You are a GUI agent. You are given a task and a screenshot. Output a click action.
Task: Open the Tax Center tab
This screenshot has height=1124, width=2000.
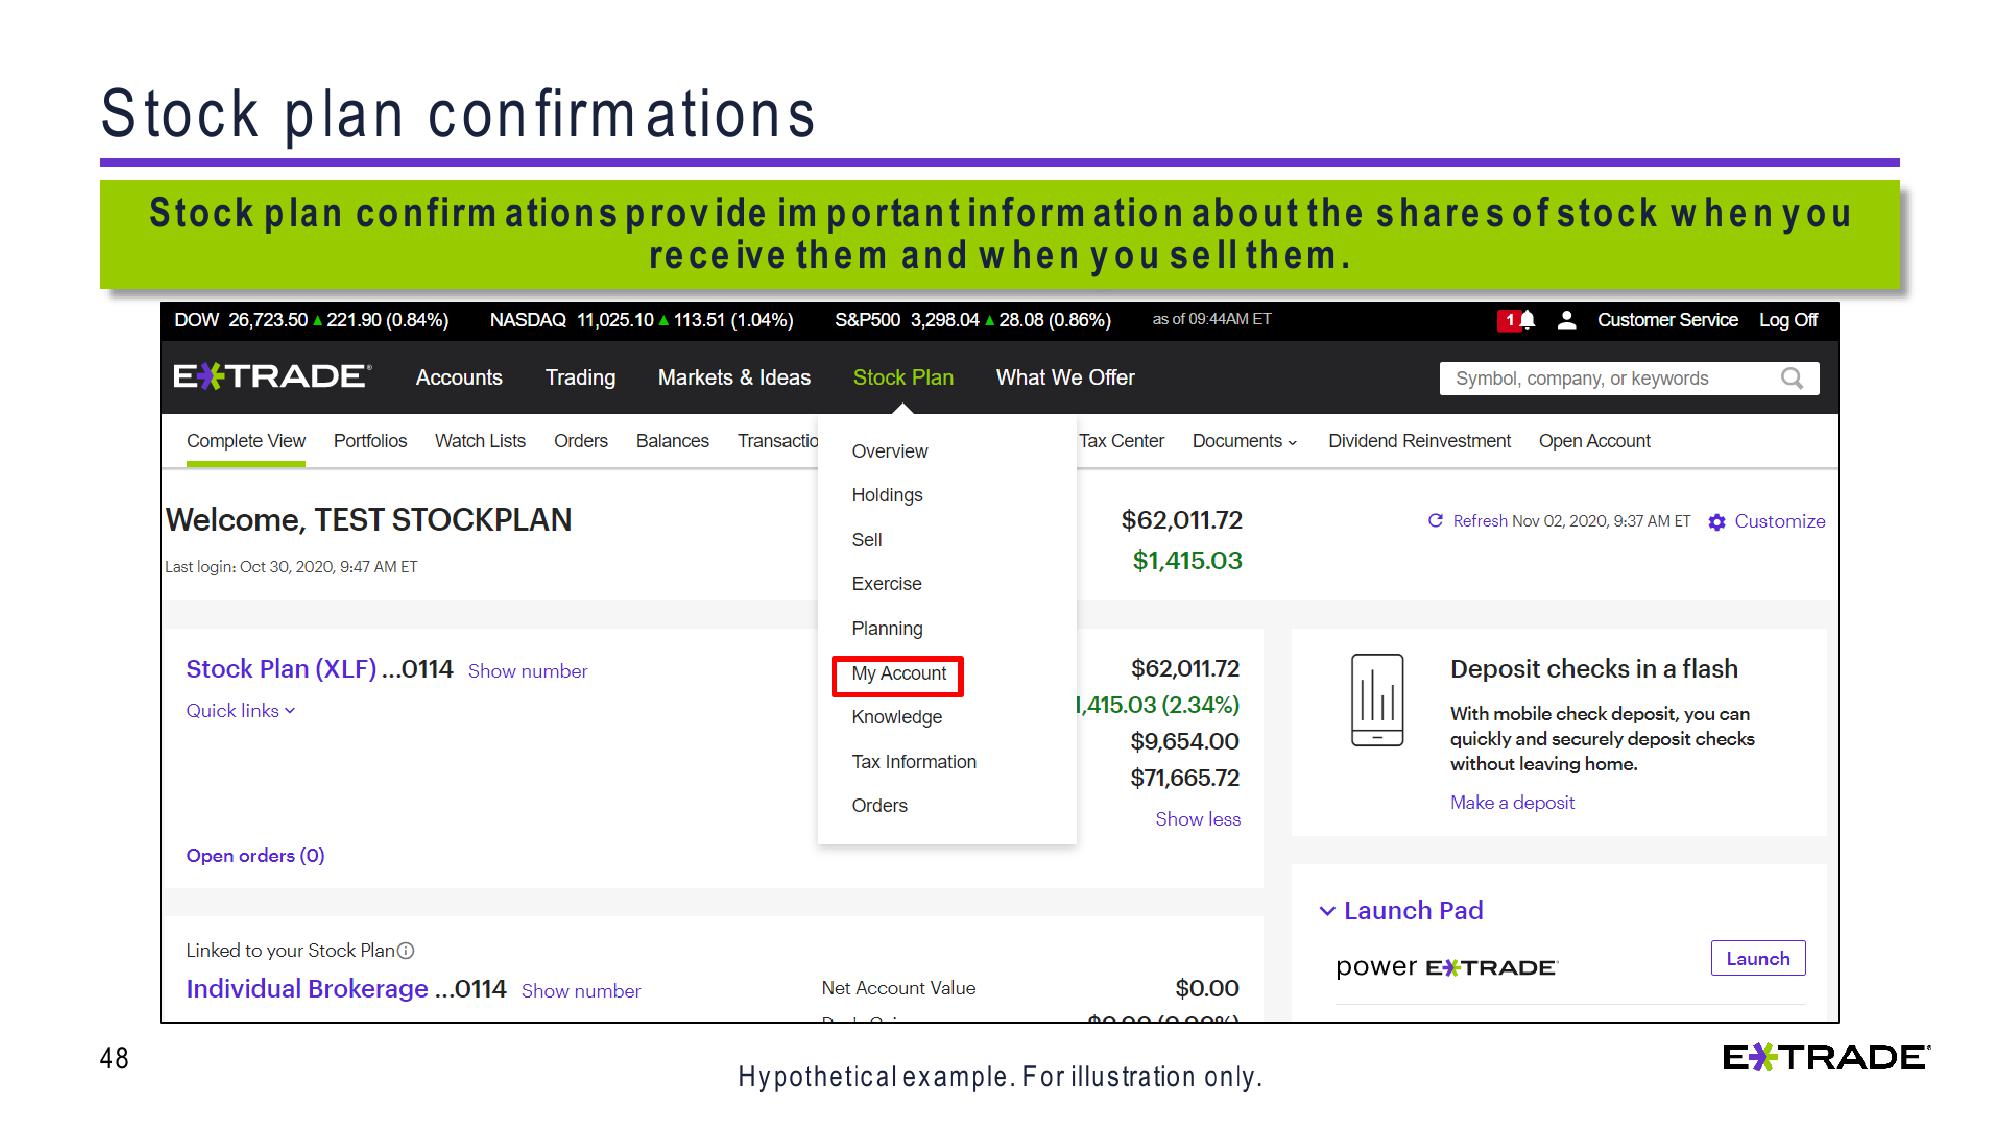(1121, 441)
